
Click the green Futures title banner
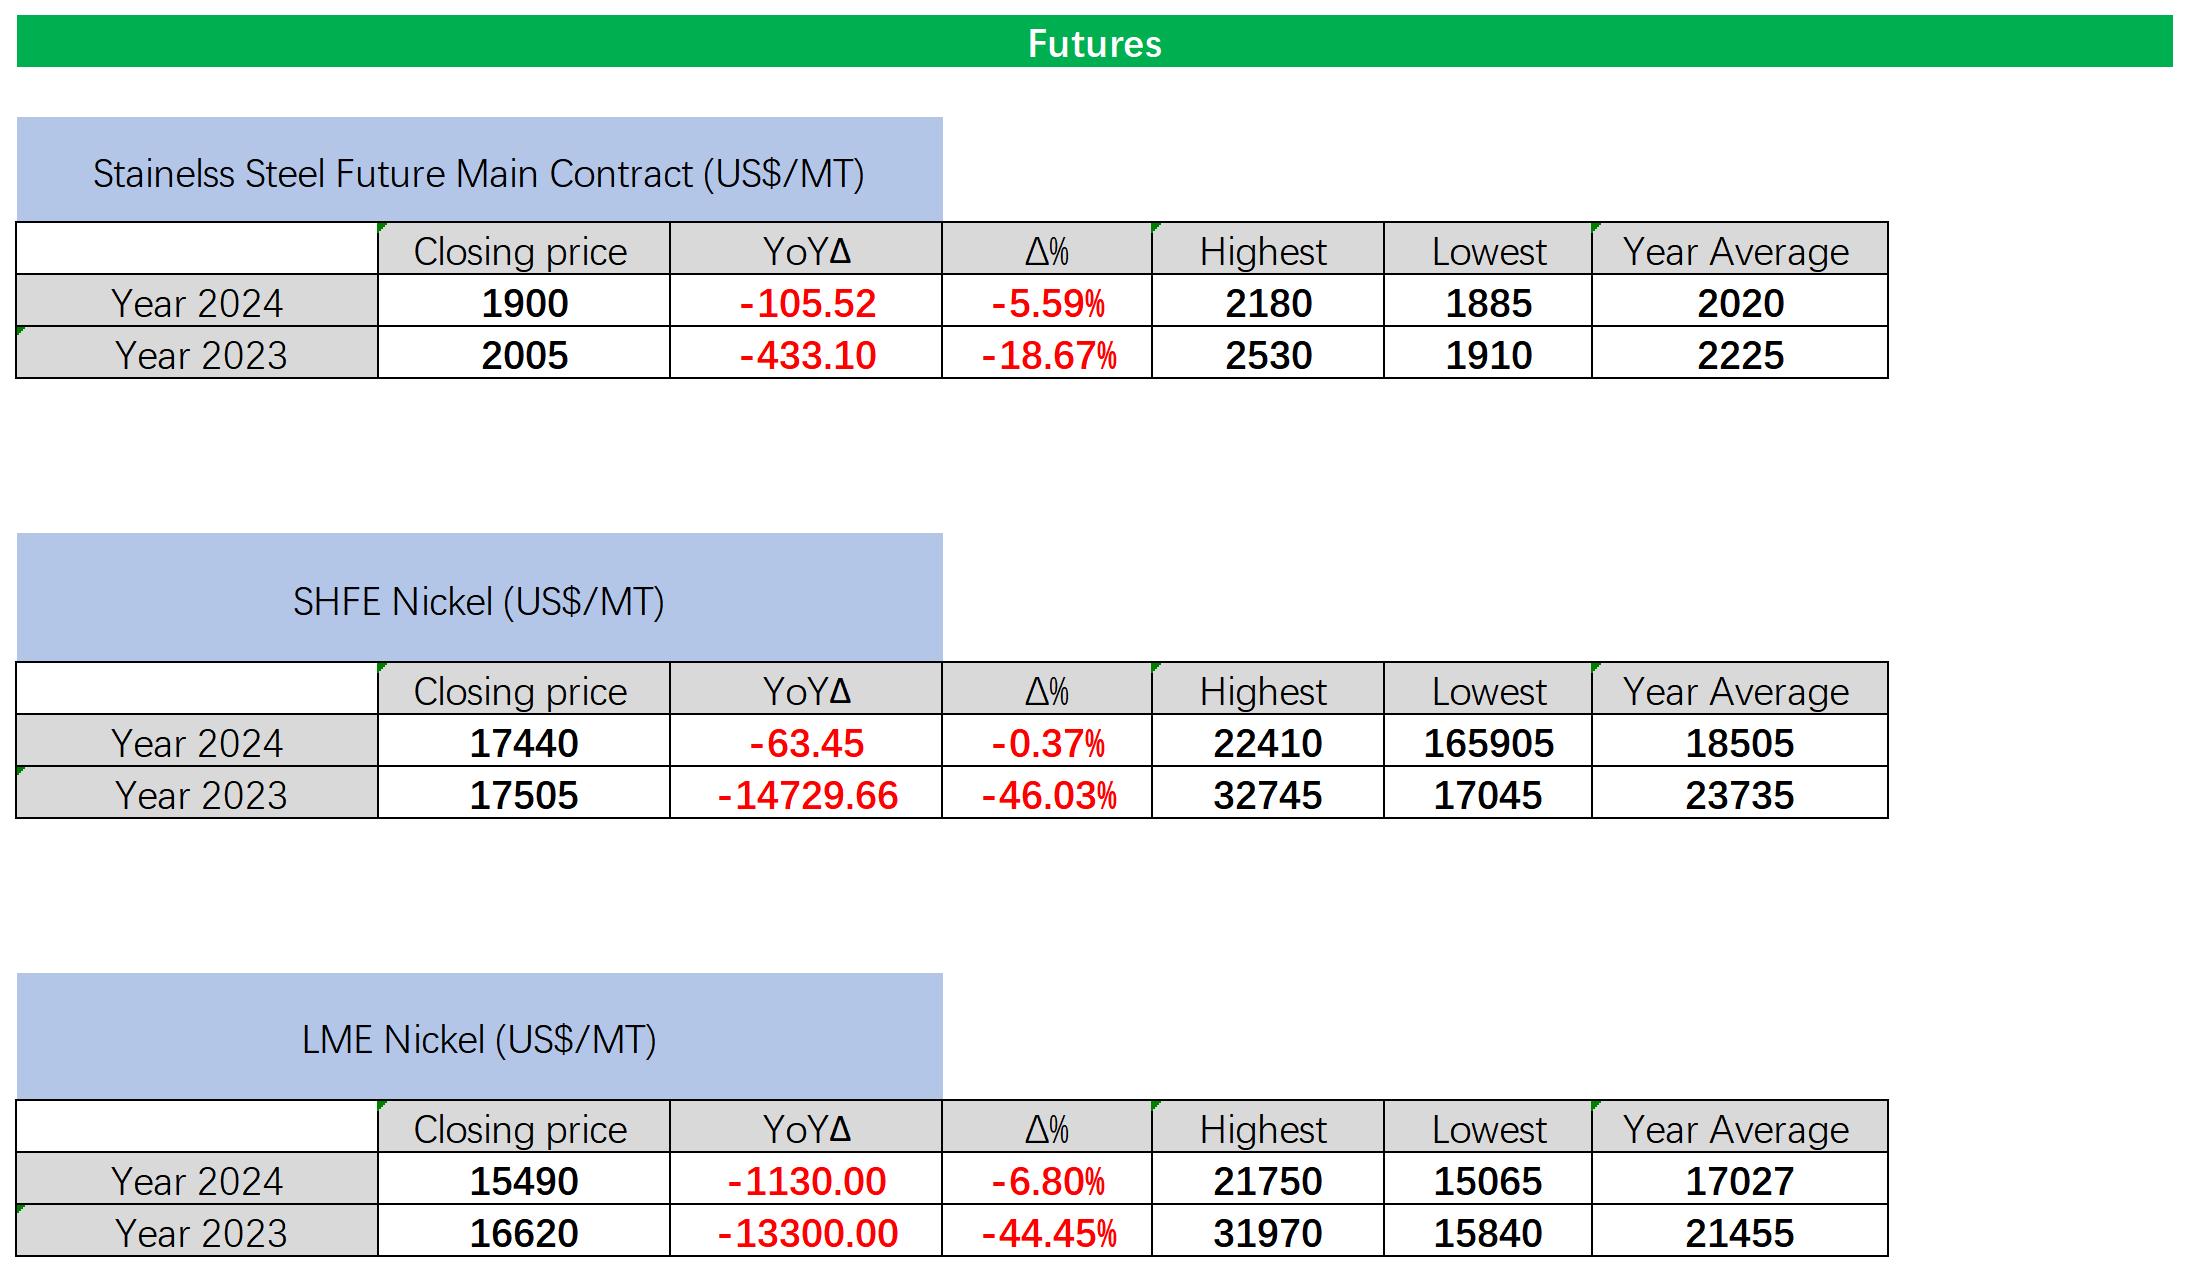[x=1094, y=43]
